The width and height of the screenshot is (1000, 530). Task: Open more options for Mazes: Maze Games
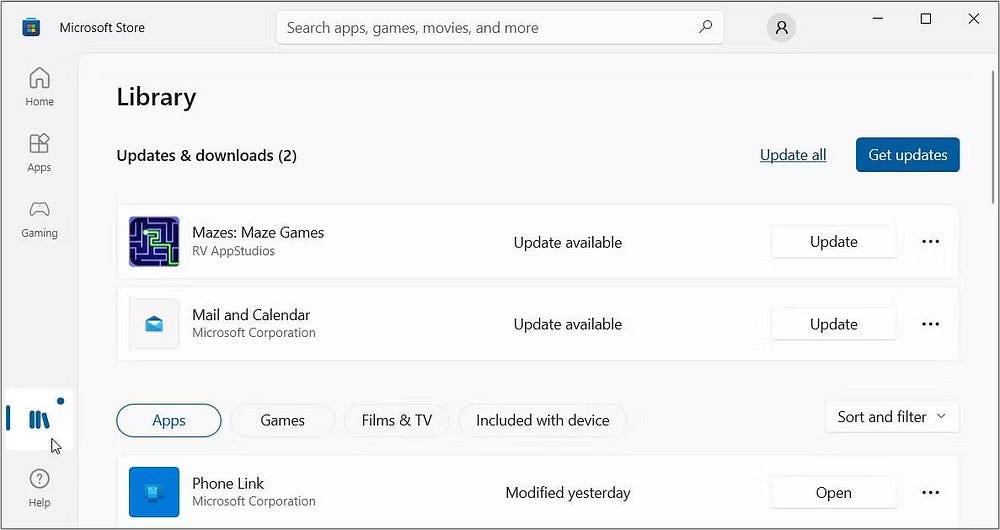[x=930, y=242]
